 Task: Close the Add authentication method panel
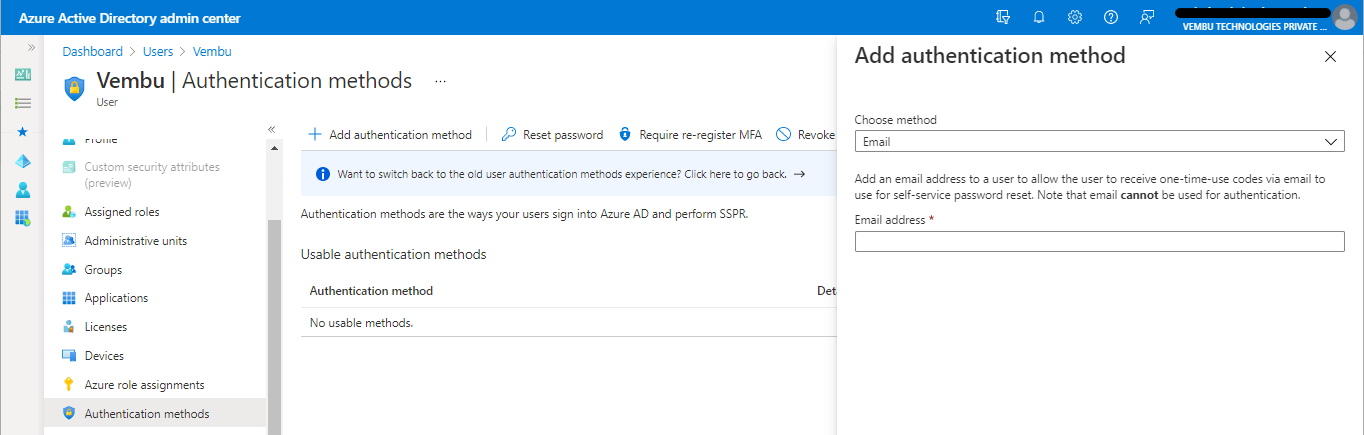(1330, 57)
